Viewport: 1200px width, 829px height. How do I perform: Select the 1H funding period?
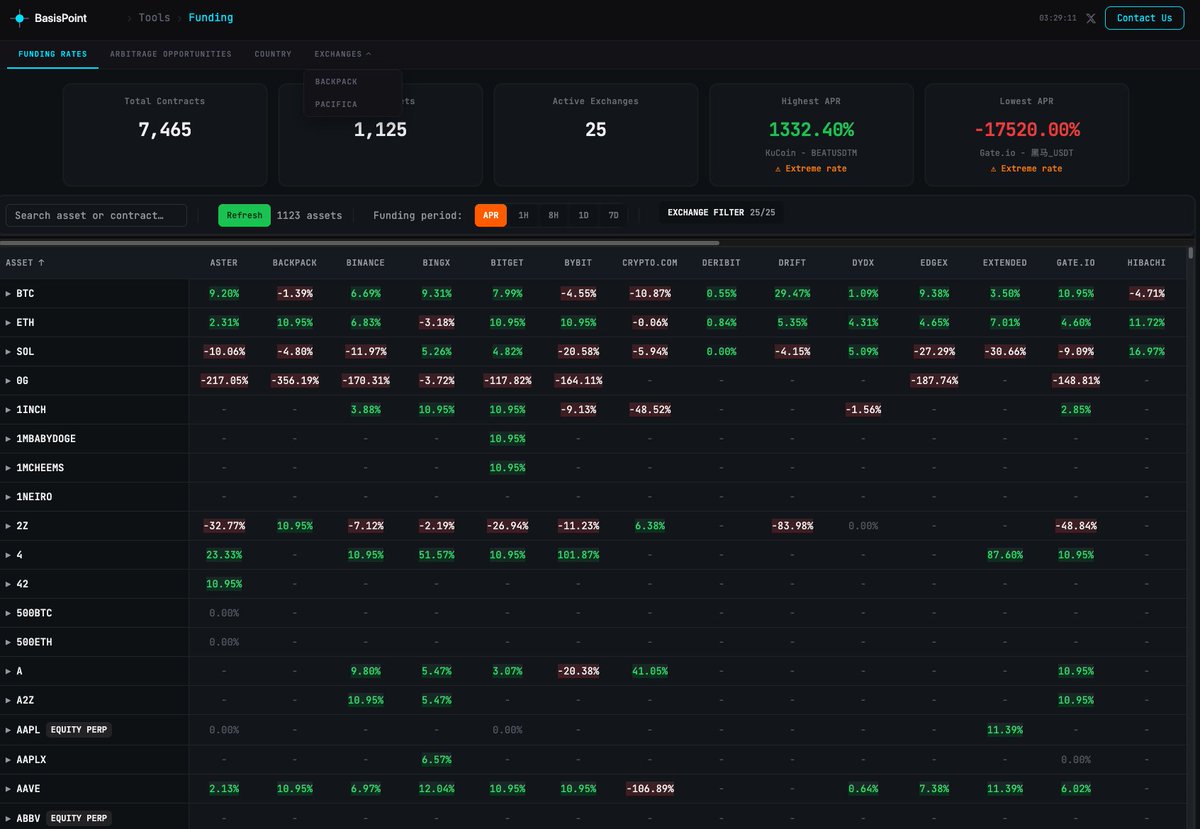tap(523, 215)
